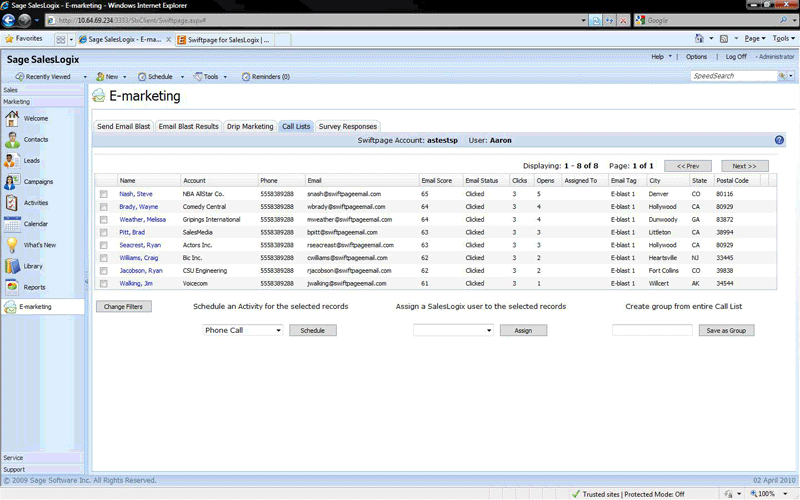This screenshot has width=800, height=500.
Task: Click the RSS feeds icon in command bar
Action: click(723, 39)
